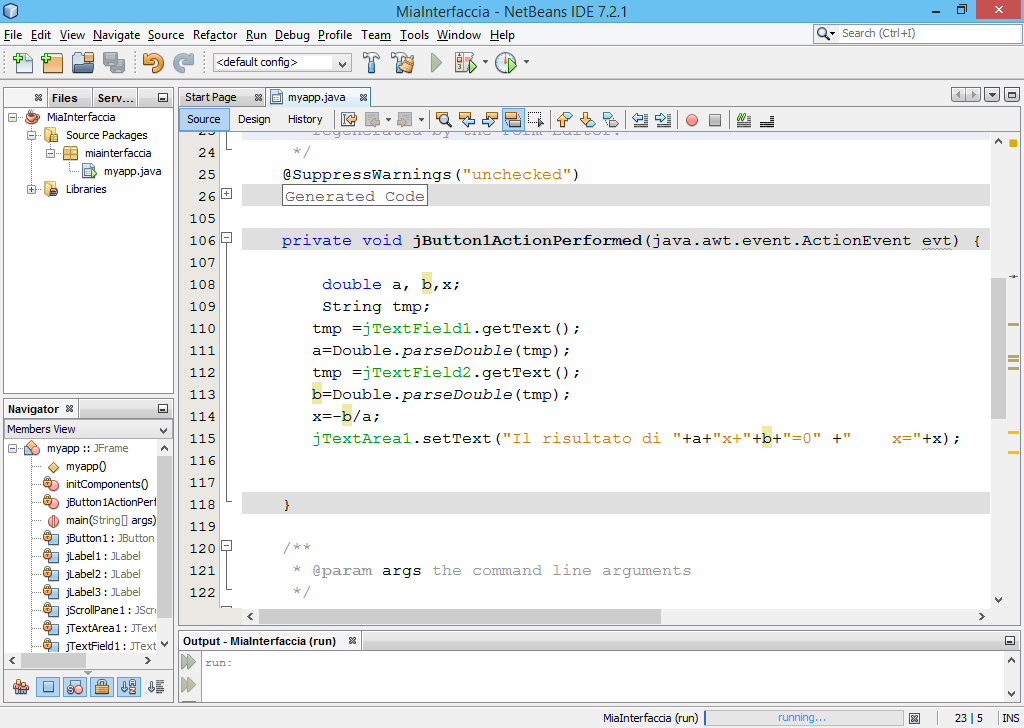Switch to Design view button
The height and width of the screenshot is (728, 1024).
pos(254,119)
